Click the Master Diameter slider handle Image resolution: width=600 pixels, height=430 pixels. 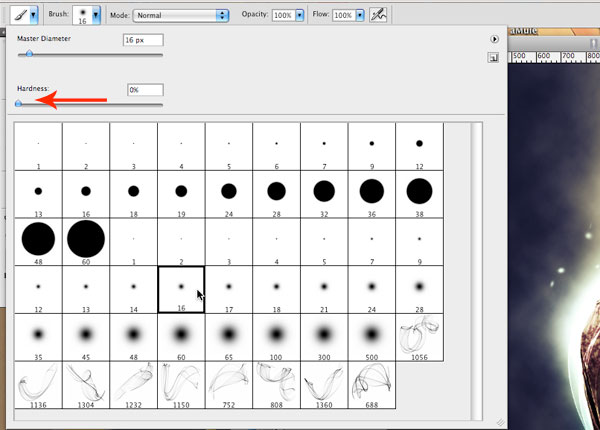(29, 54)
